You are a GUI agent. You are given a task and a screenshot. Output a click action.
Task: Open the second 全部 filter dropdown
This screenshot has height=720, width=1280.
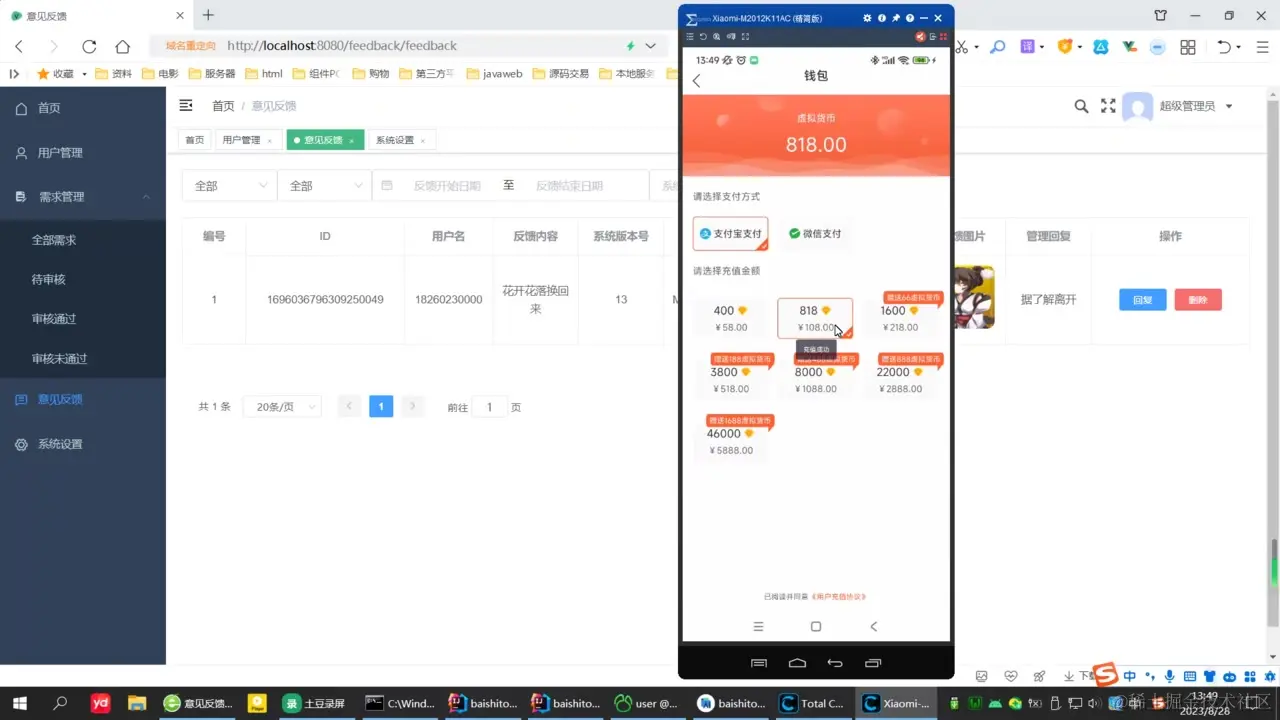click(x=325, y=186)
